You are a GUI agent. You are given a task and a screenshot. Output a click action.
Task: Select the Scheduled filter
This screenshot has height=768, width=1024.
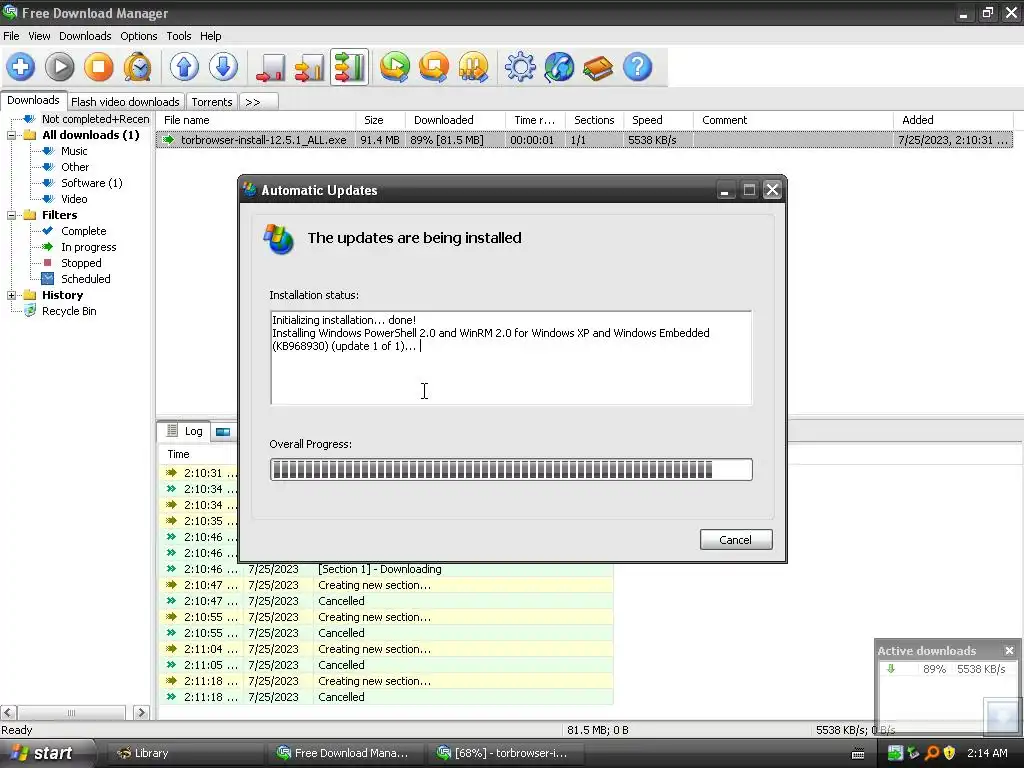coord(86,279)
